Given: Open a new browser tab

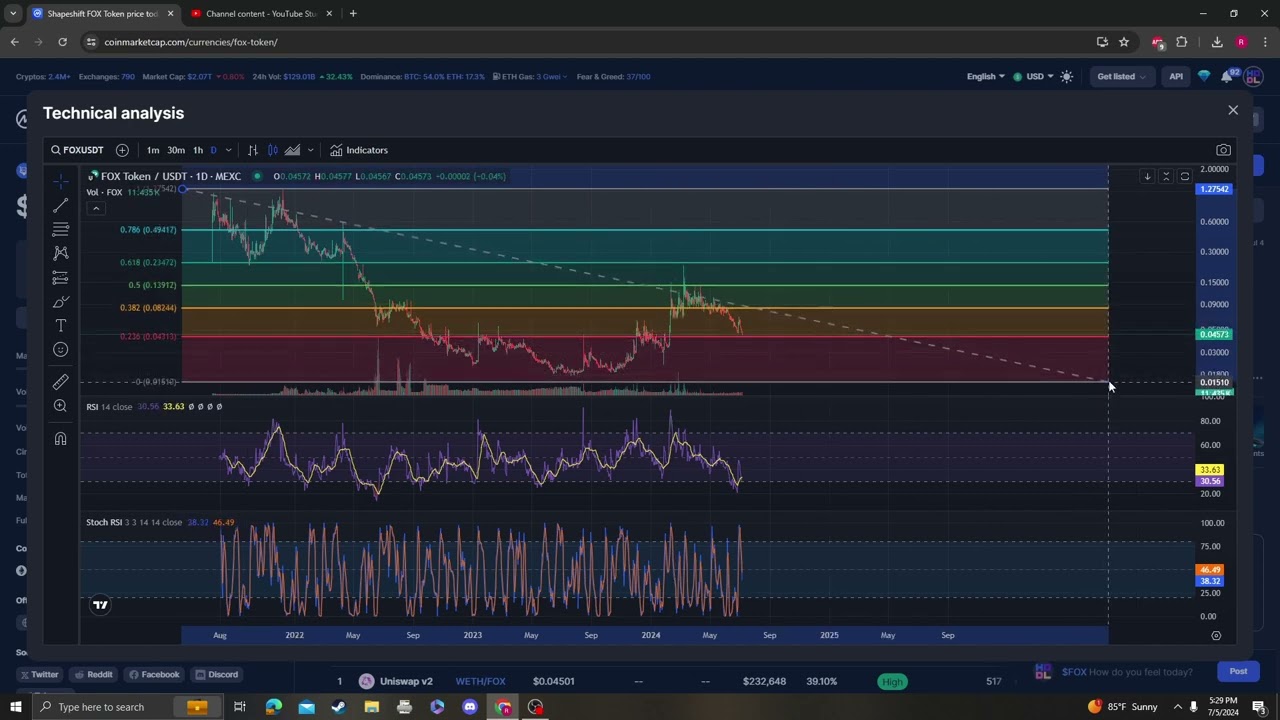Looking at the screenshot, I should pyautogui.click(x=353, y=13).
